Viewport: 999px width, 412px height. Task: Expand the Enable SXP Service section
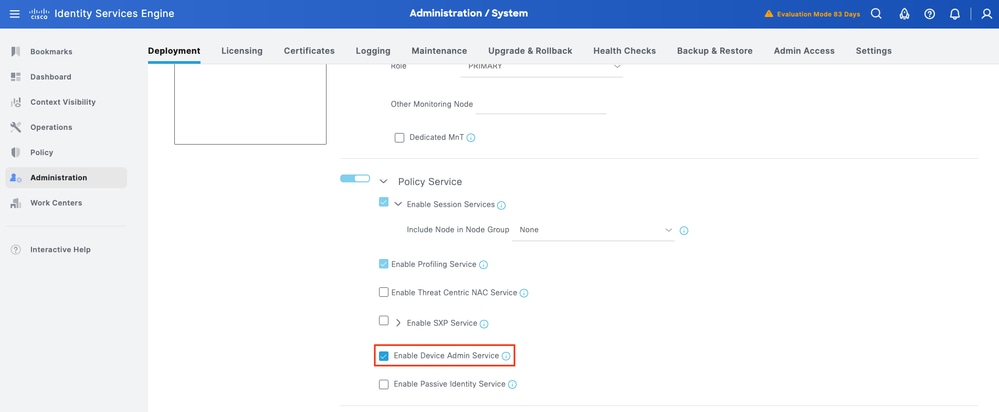click(x=398, y=323)
